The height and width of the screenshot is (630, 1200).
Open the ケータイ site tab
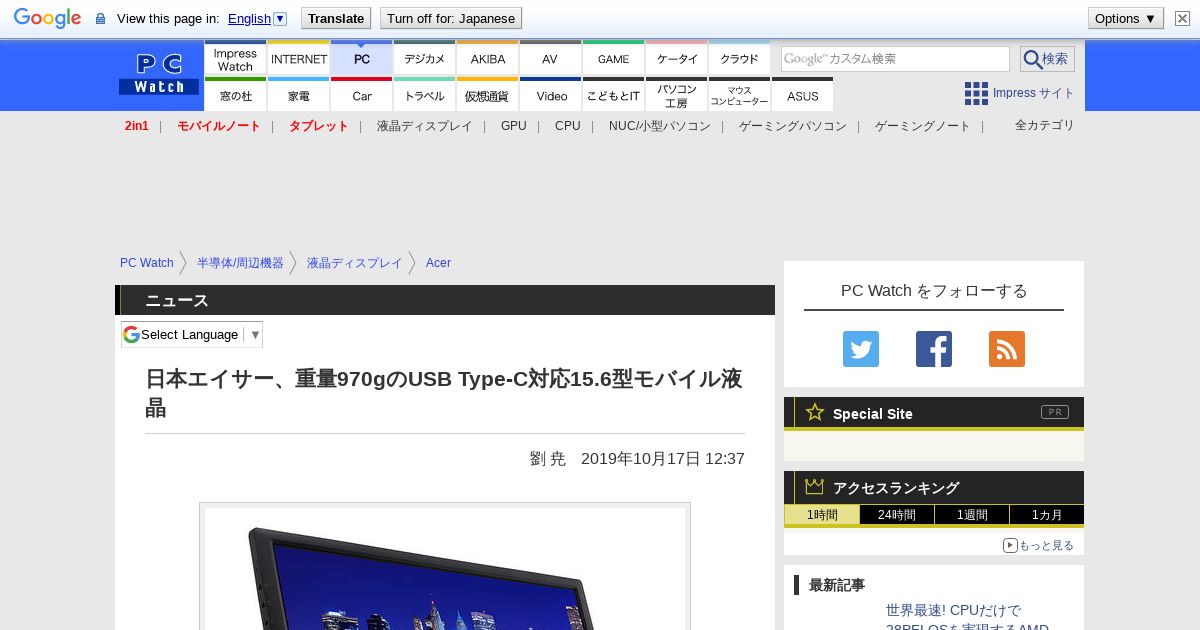pos(676,59)
